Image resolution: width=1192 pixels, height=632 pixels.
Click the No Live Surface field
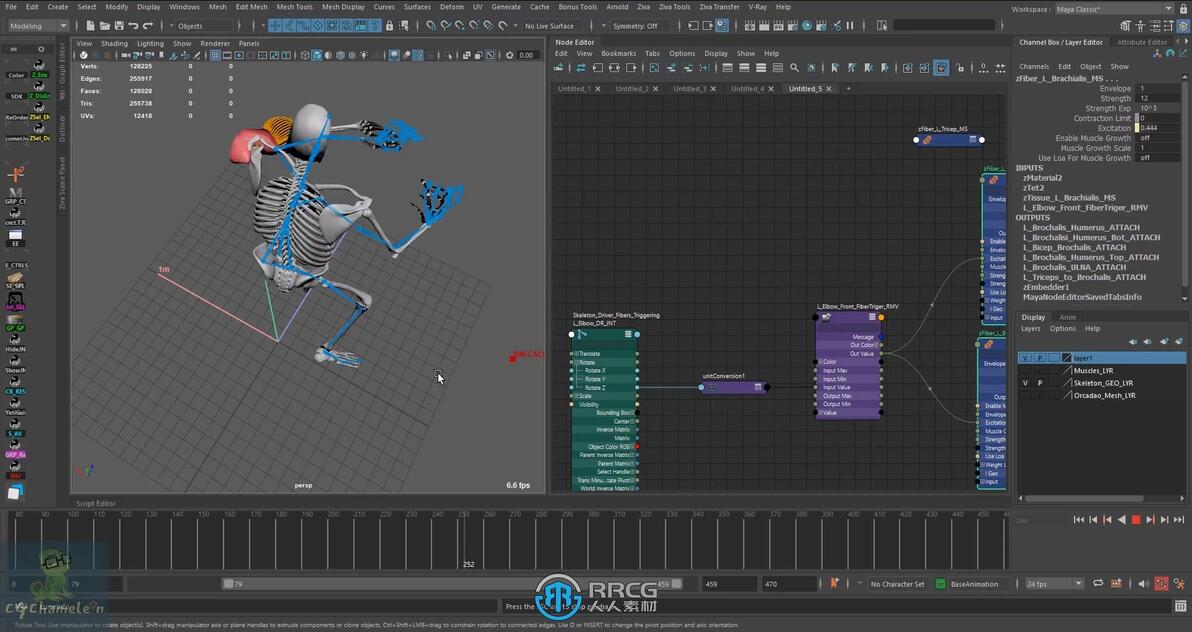tap(549, 26)
